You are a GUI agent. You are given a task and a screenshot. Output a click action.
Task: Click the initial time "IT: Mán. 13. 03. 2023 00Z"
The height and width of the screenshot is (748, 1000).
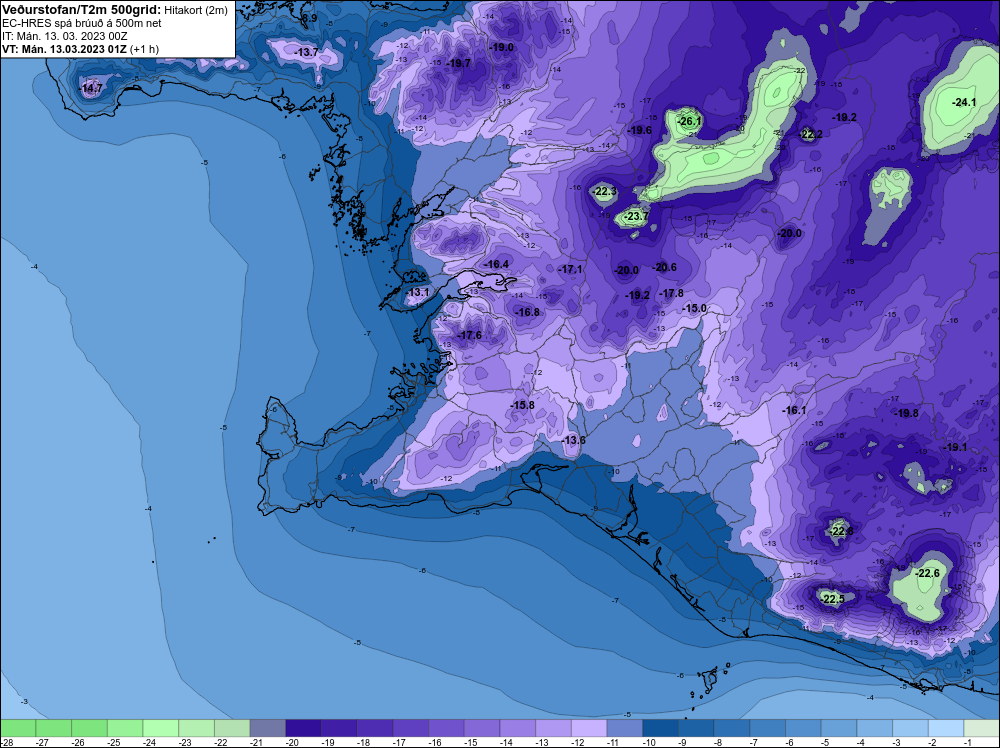pyautogui.click(x=64, y=36)
